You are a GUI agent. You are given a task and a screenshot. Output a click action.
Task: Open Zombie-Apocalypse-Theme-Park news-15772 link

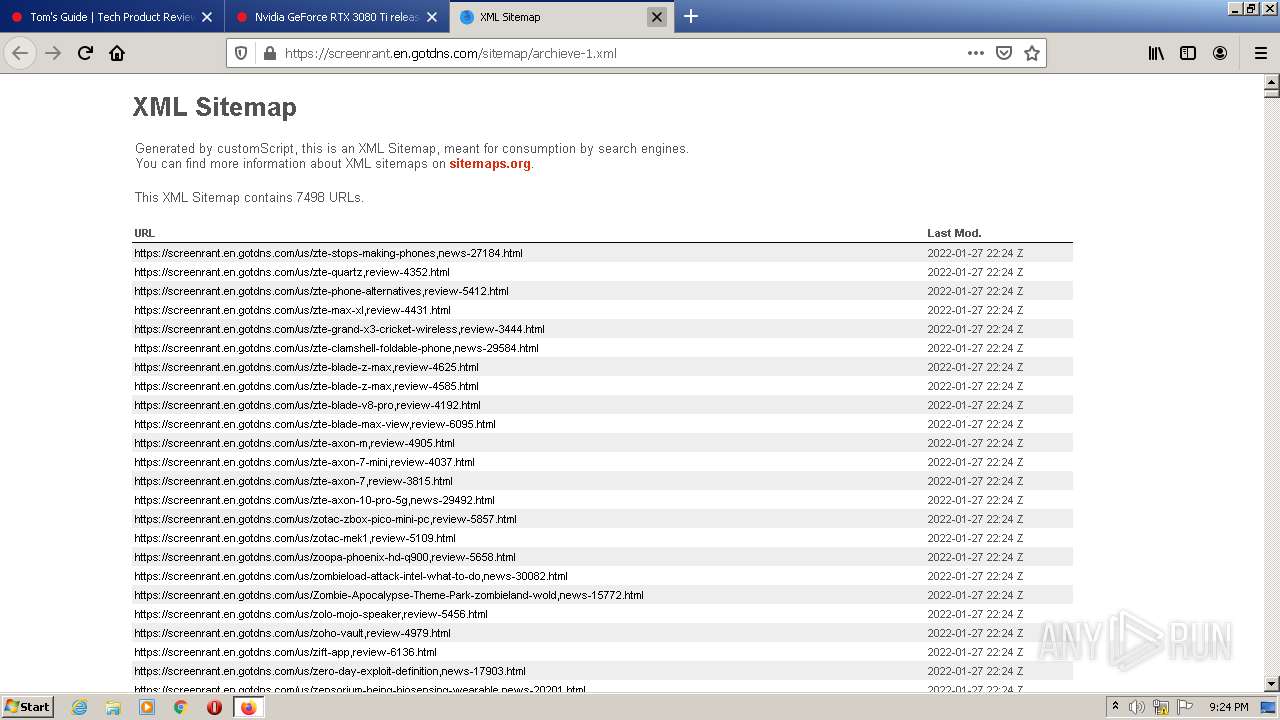[x=389, y=595]
